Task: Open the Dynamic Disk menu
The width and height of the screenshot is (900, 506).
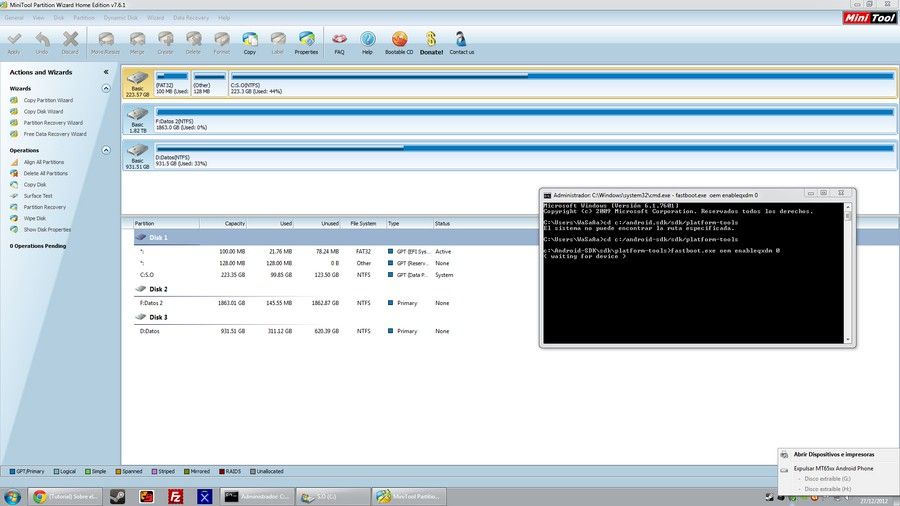Action: tap(121, 18)
